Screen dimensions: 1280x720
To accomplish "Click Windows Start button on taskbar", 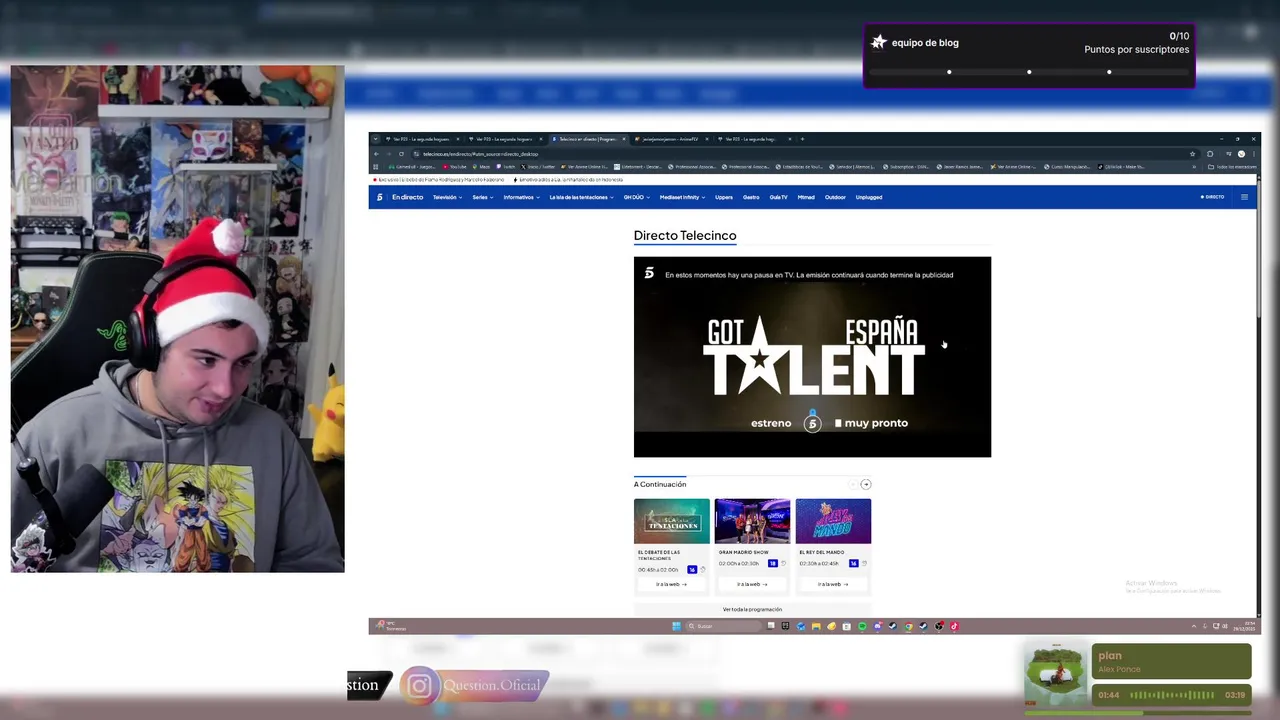I will click(x=676, y=626).
